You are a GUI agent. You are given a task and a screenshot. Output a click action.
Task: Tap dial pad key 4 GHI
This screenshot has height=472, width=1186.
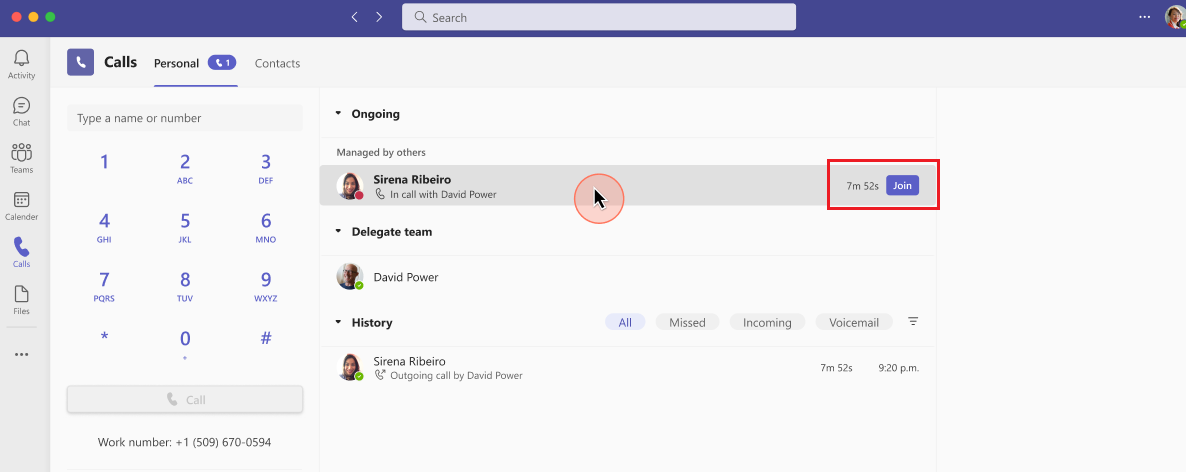coord(104,228)
